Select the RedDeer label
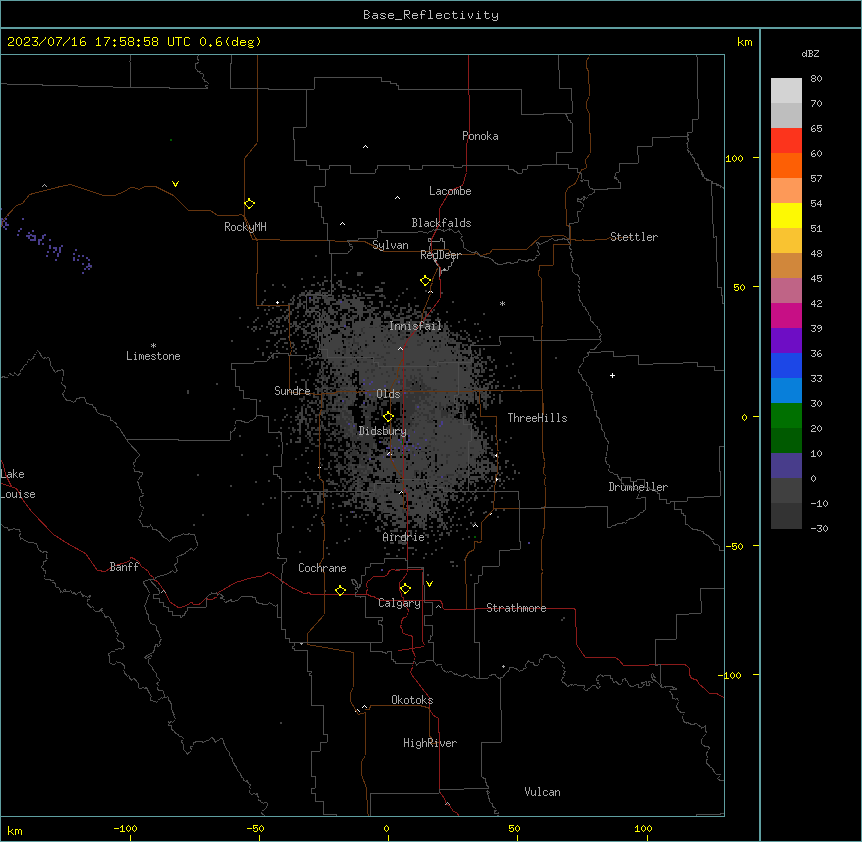 tap(440, 255)
